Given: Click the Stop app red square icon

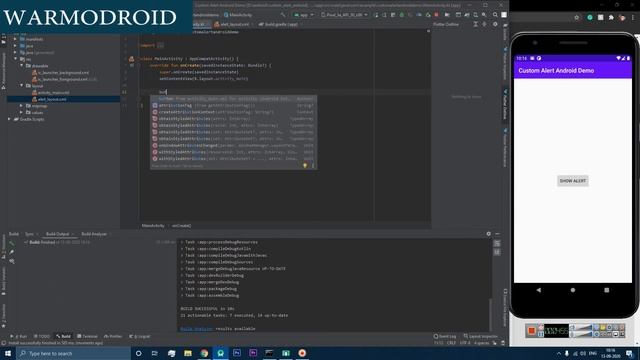Looking at the screenshot, I should 436,15.
